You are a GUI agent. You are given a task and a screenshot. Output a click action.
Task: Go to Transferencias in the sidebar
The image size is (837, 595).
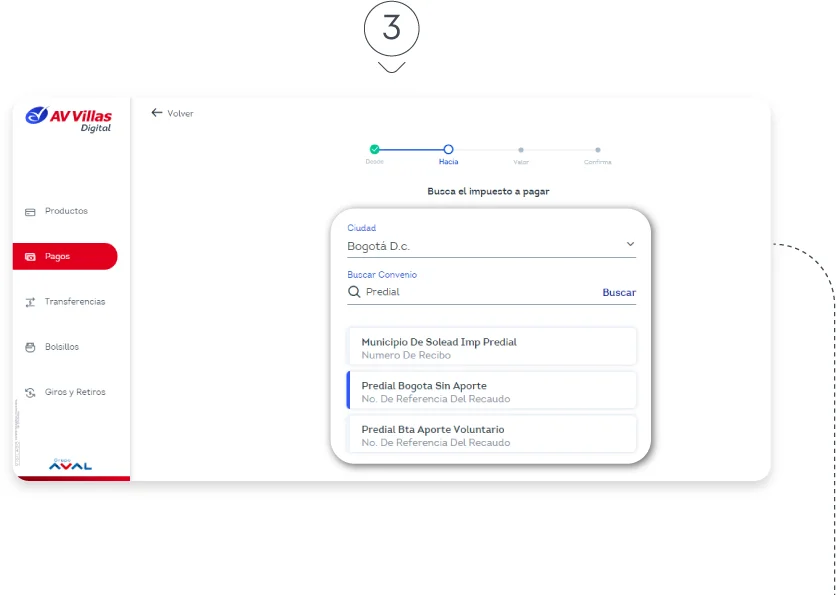tap(74, 302)
